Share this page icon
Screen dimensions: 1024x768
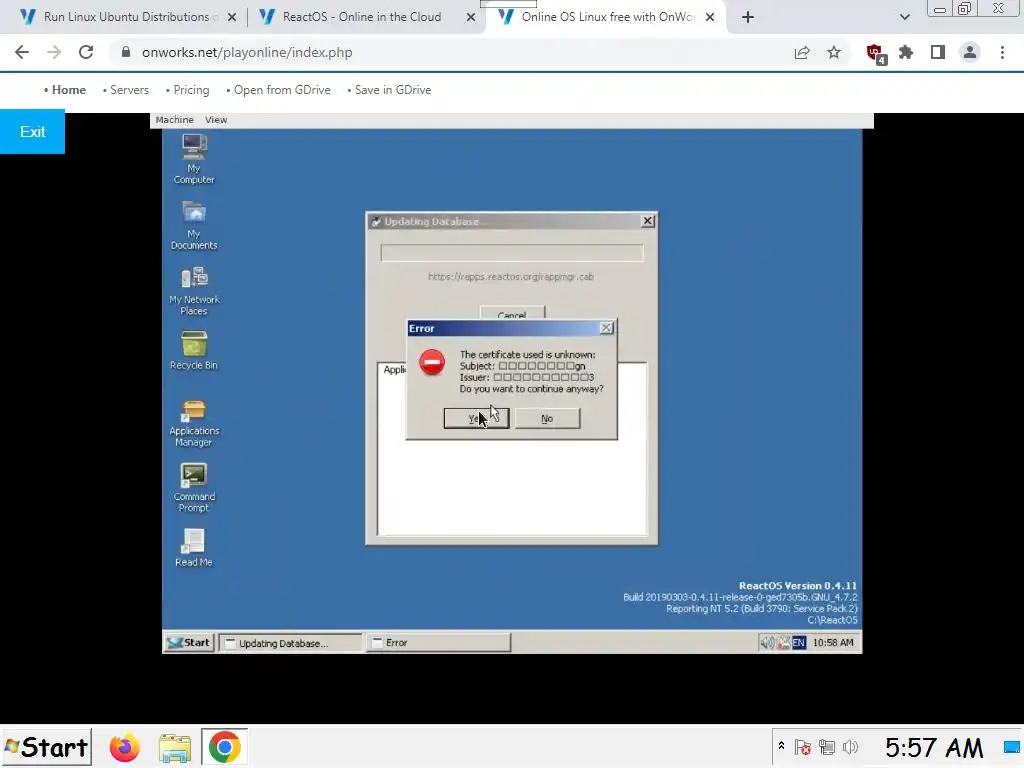pos(802,52)
